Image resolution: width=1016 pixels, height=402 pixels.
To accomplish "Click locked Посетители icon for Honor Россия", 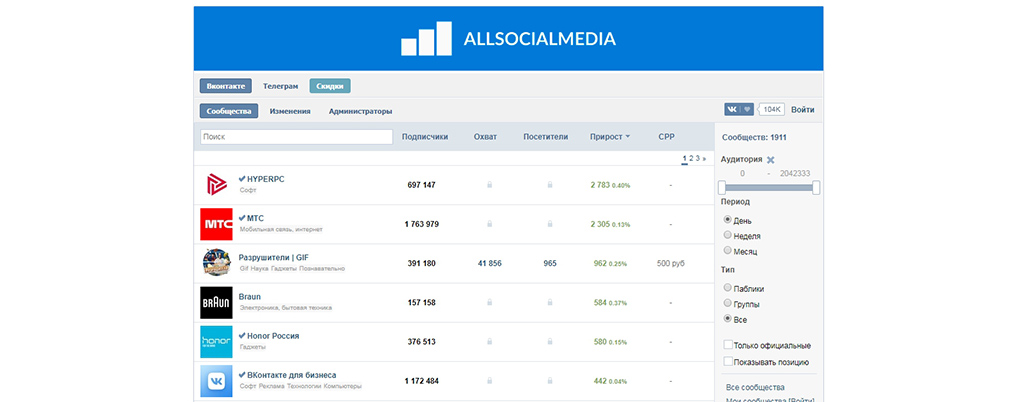I will [549, 342].
